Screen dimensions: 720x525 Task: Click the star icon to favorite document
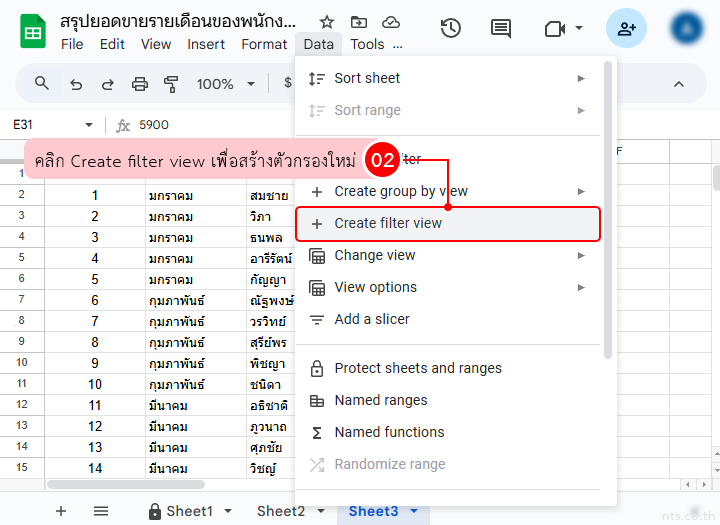[x=327, y=22]
